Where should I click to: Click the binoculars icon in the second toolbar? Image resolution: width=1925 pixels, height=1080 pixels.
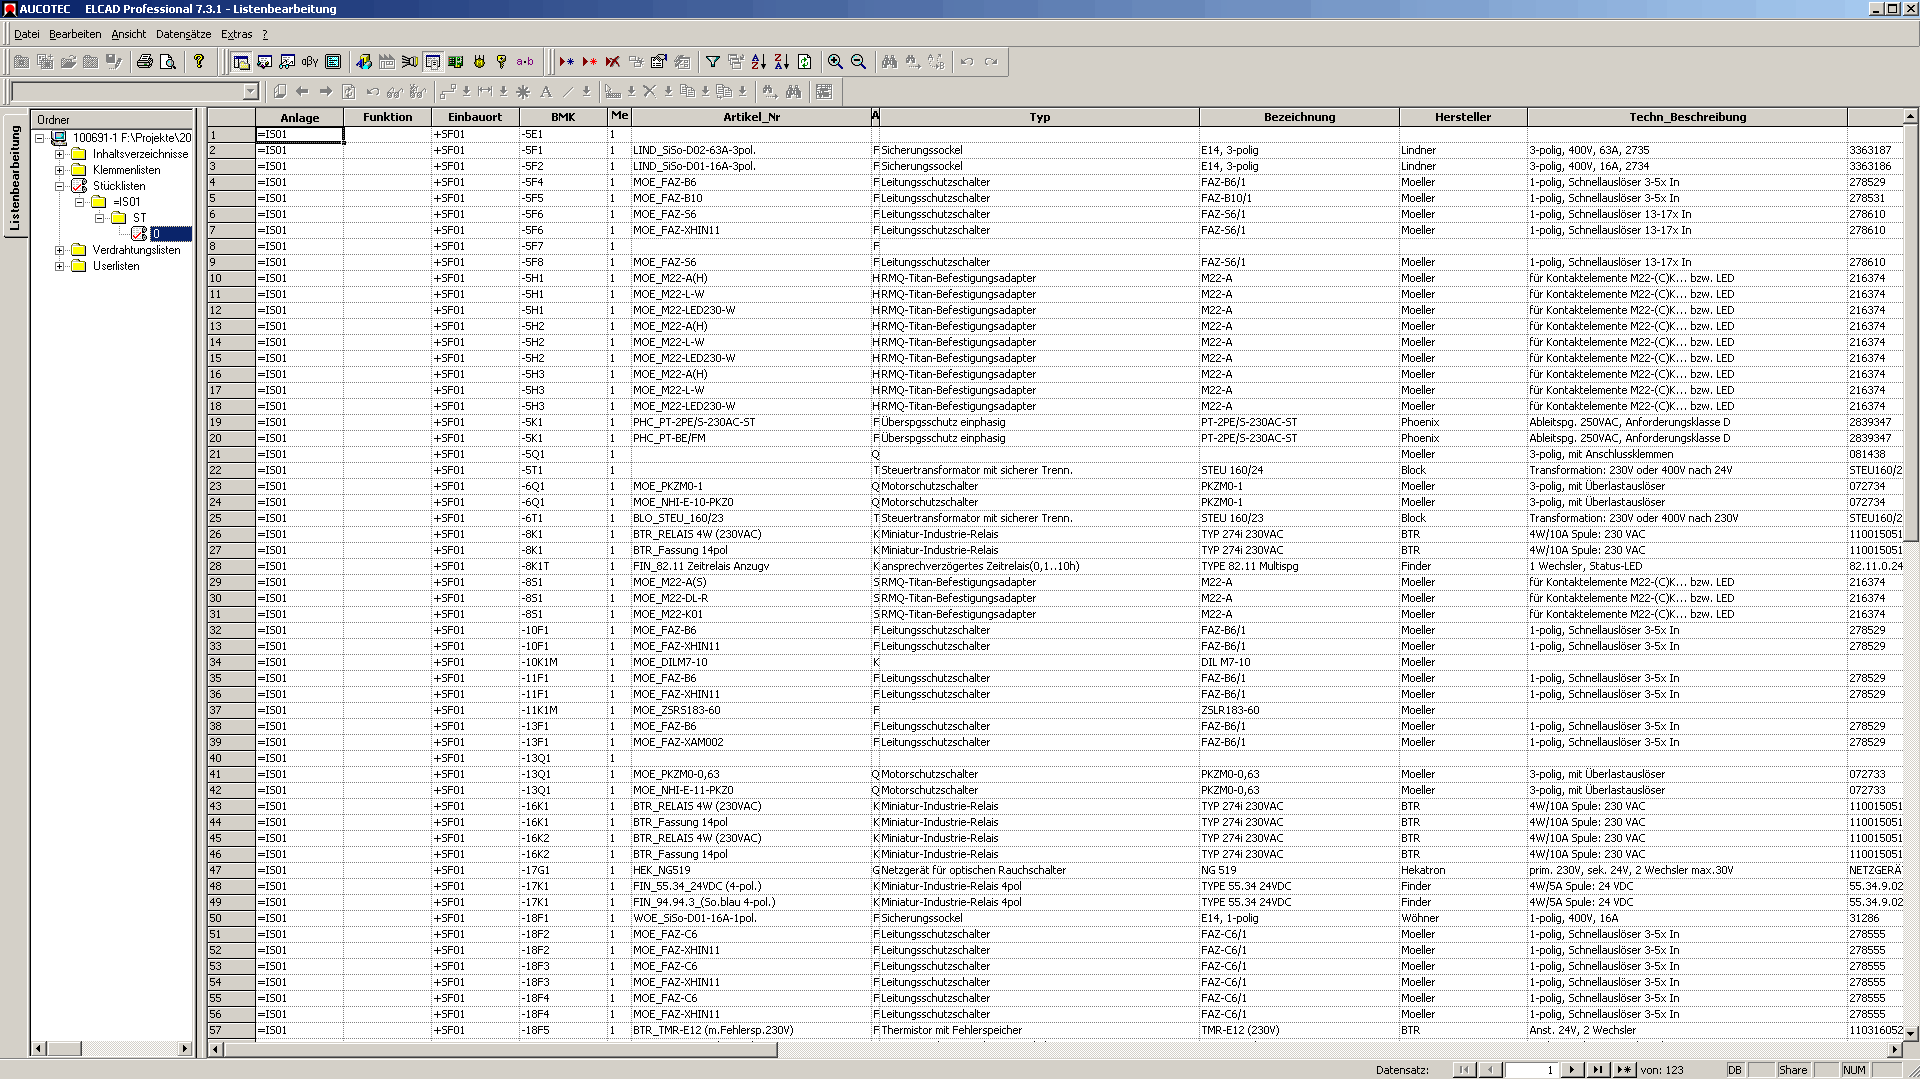point(794,92)
